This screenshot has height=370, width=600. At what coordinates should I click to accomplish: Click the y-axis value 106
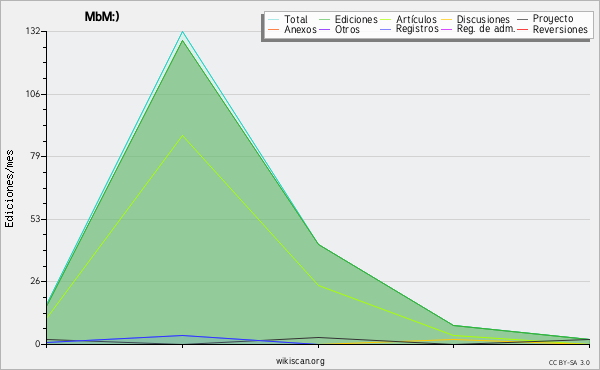(33, 94)
